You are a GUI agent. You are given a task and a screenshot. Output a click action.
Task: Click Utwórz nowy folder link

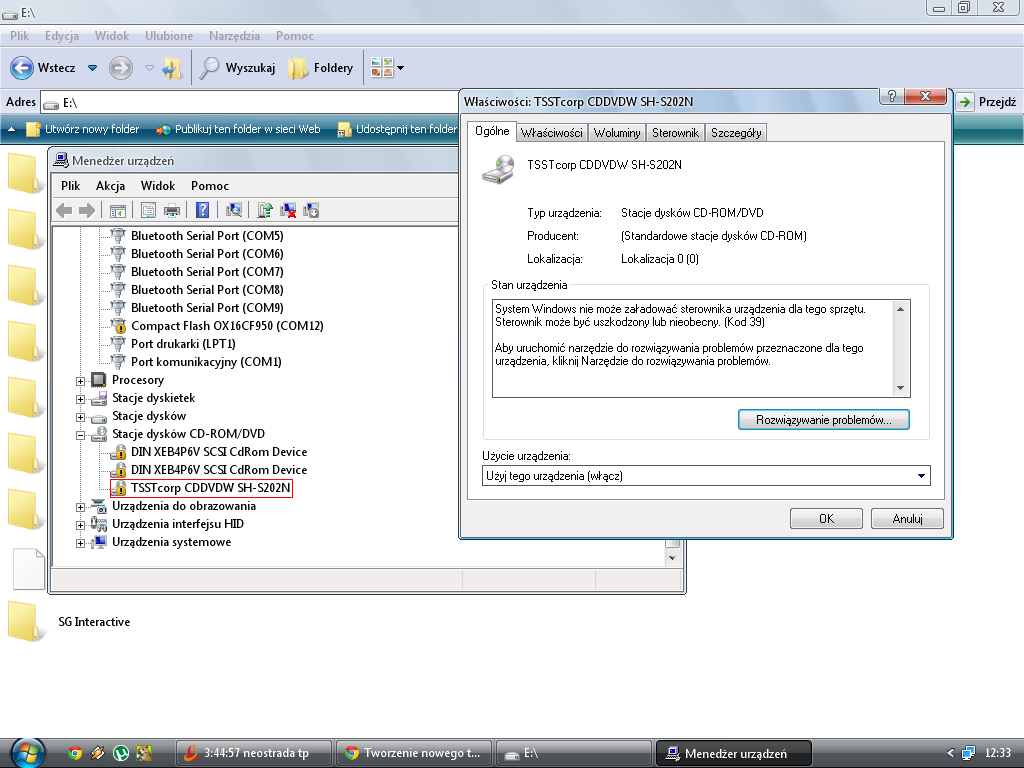[x=83, y=129]
